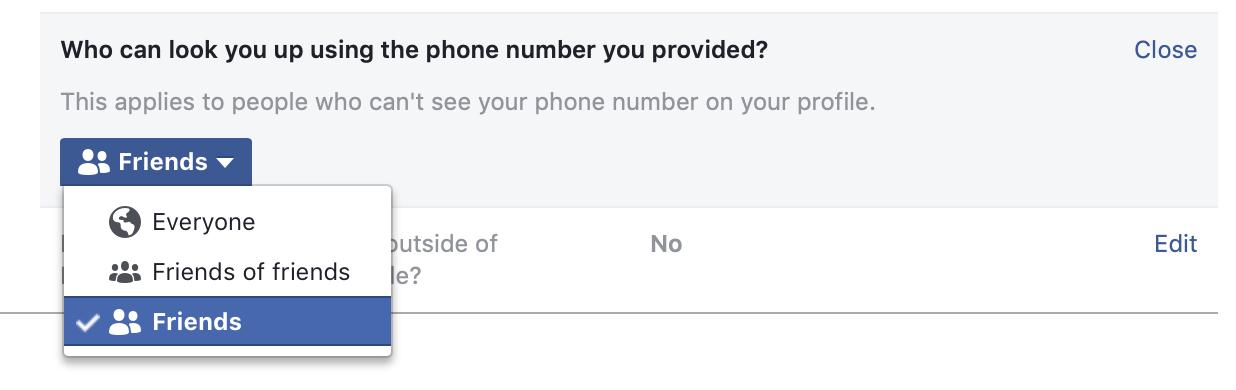Screen dimensions: 1236x390
Task: Close the phone number lookup setting
Action: pyautogui.click(x=1165, y=50)
